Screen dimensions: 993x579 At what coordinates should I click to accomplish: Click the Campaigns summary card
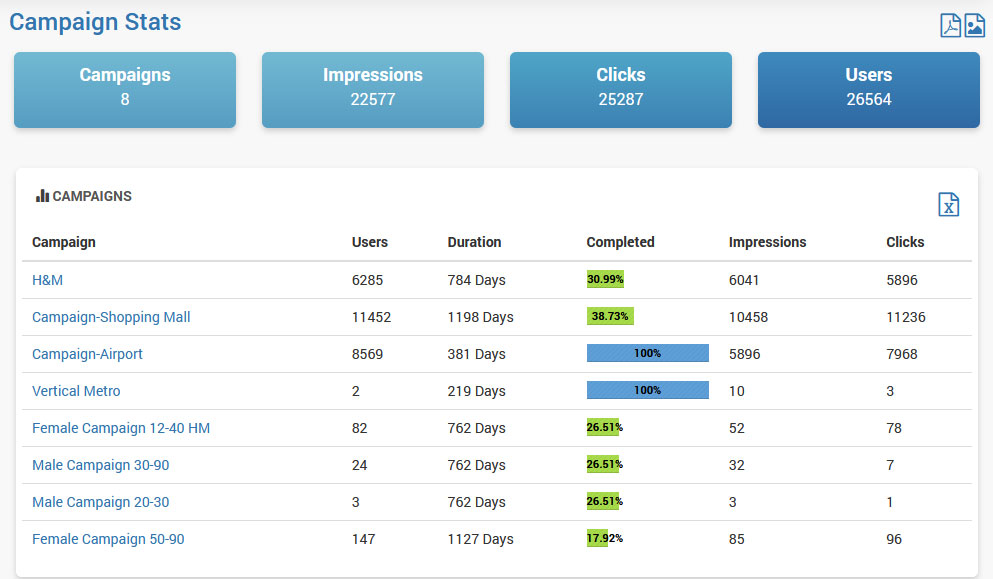tap(125, 90)
